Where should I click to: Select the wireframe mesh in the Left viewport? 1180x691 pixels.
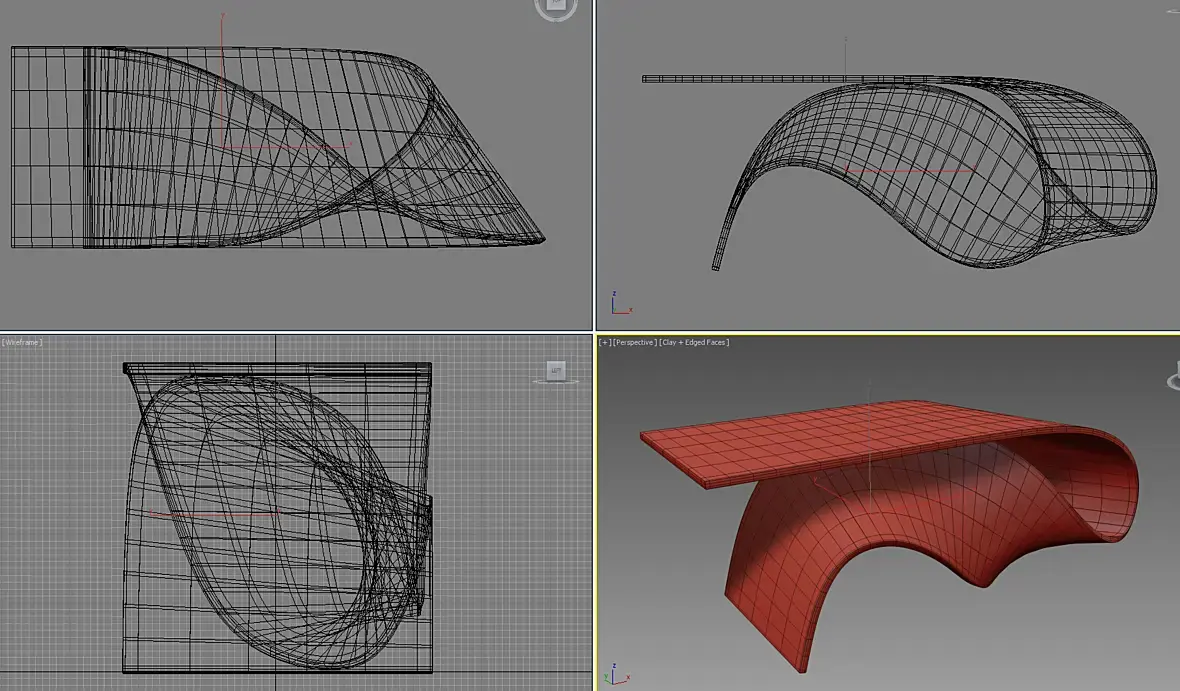pos(278,517)
